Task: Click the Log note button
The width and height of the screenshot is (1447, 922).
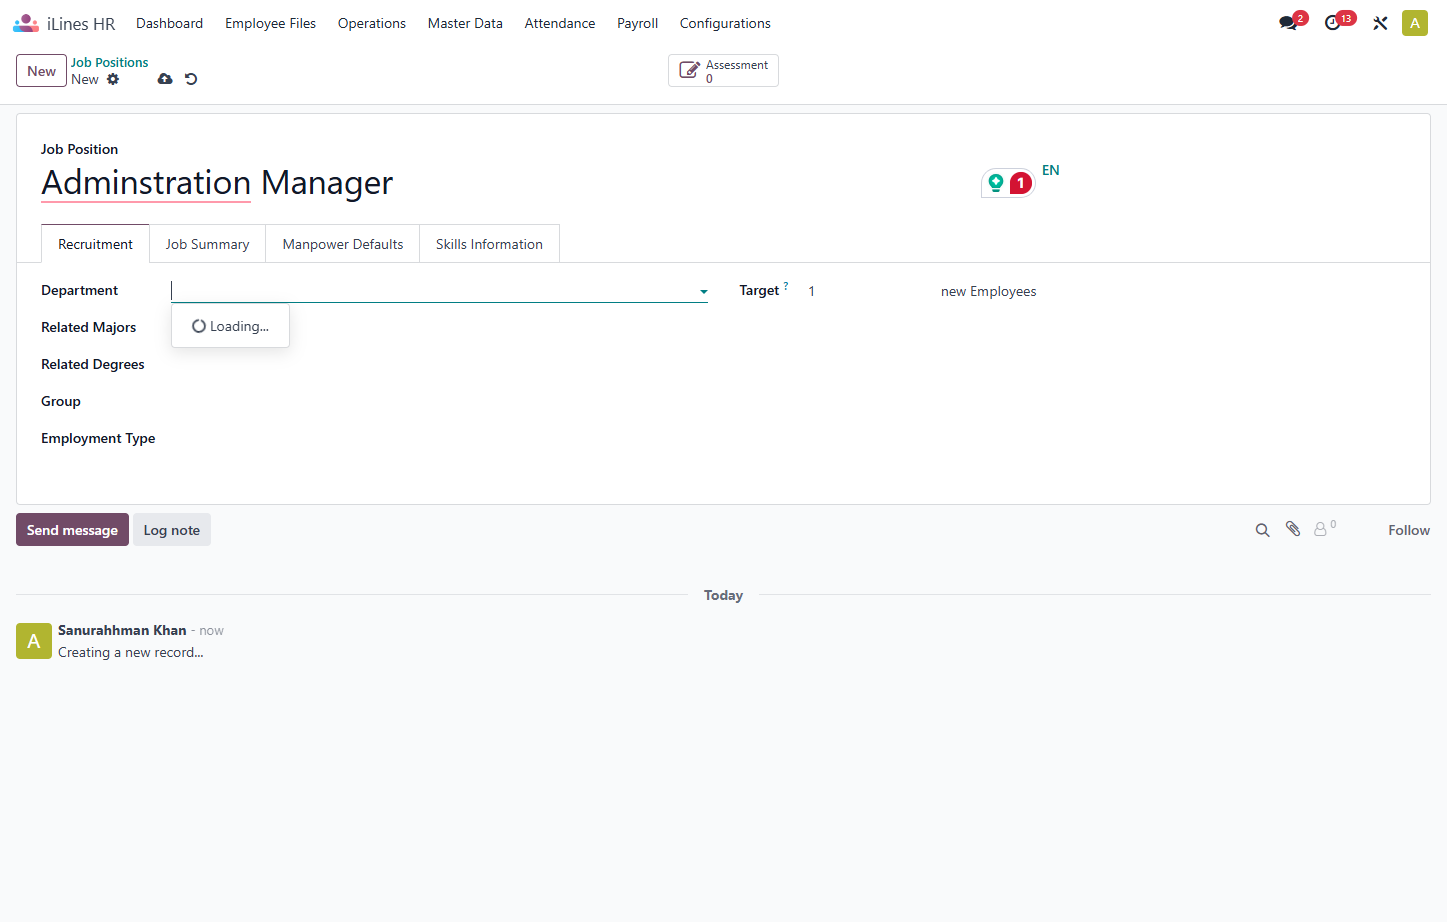Action: tap(172, 530)
